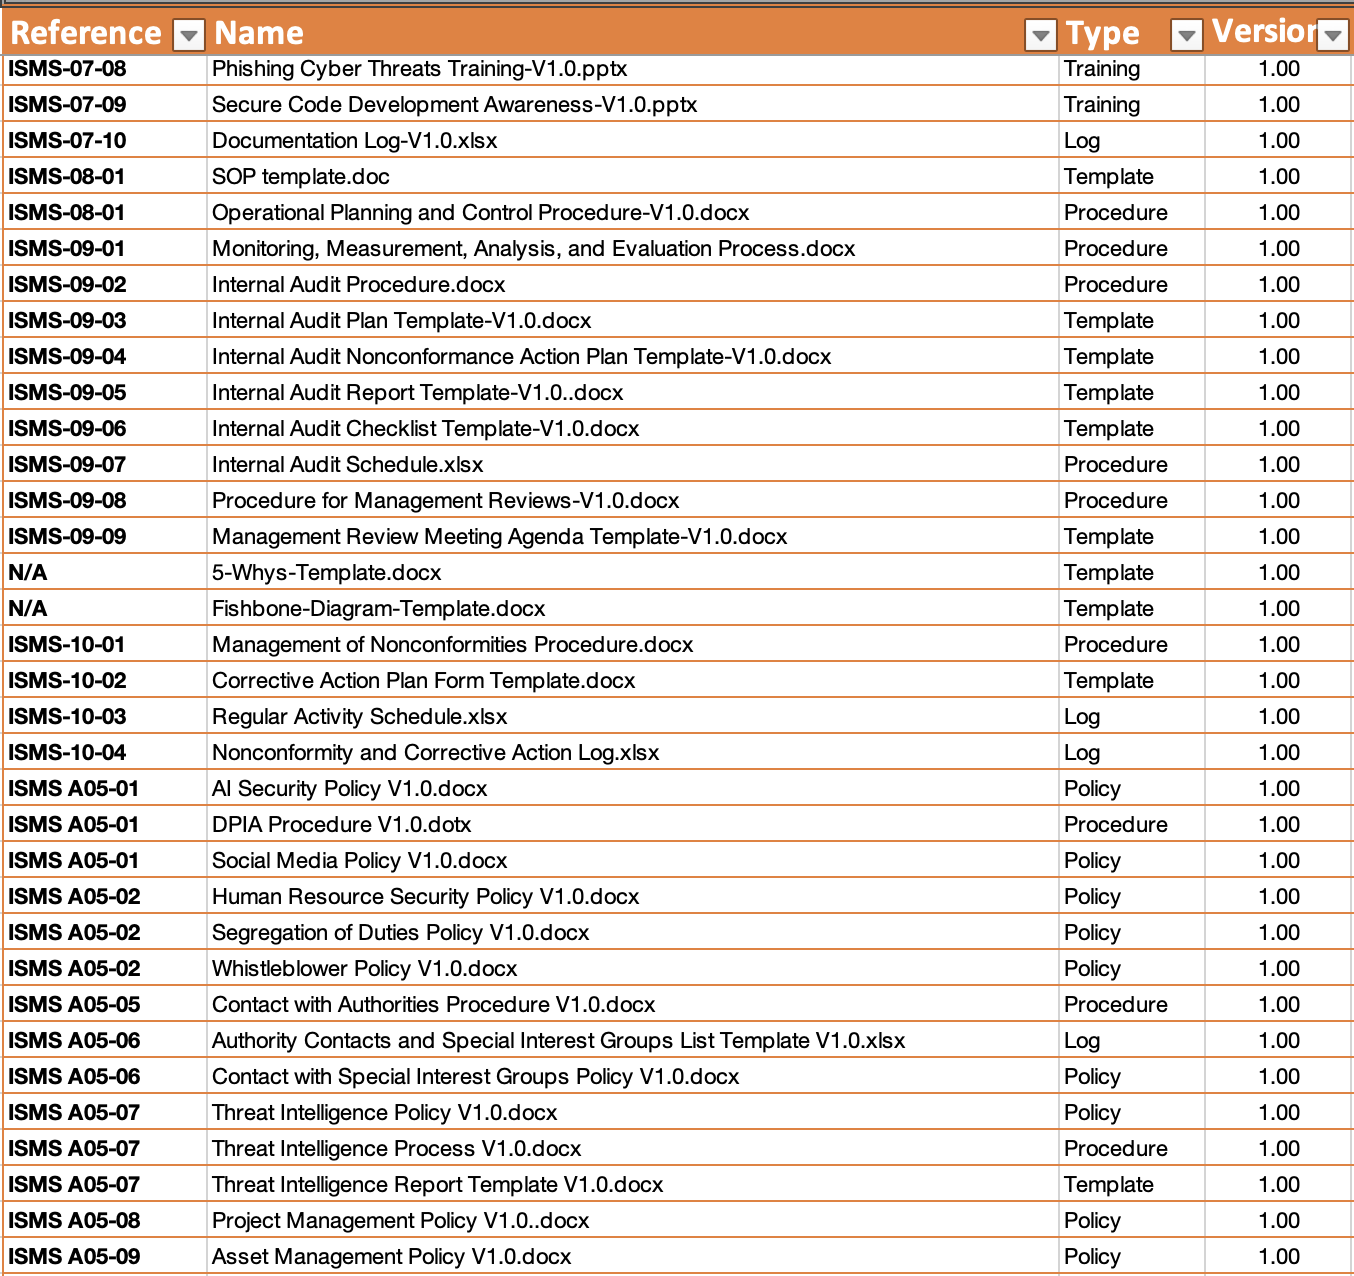Click Whistleblower Policy V1.0.docx cell
This screenshot has height=1276, width=1354.
pos(632,969)
